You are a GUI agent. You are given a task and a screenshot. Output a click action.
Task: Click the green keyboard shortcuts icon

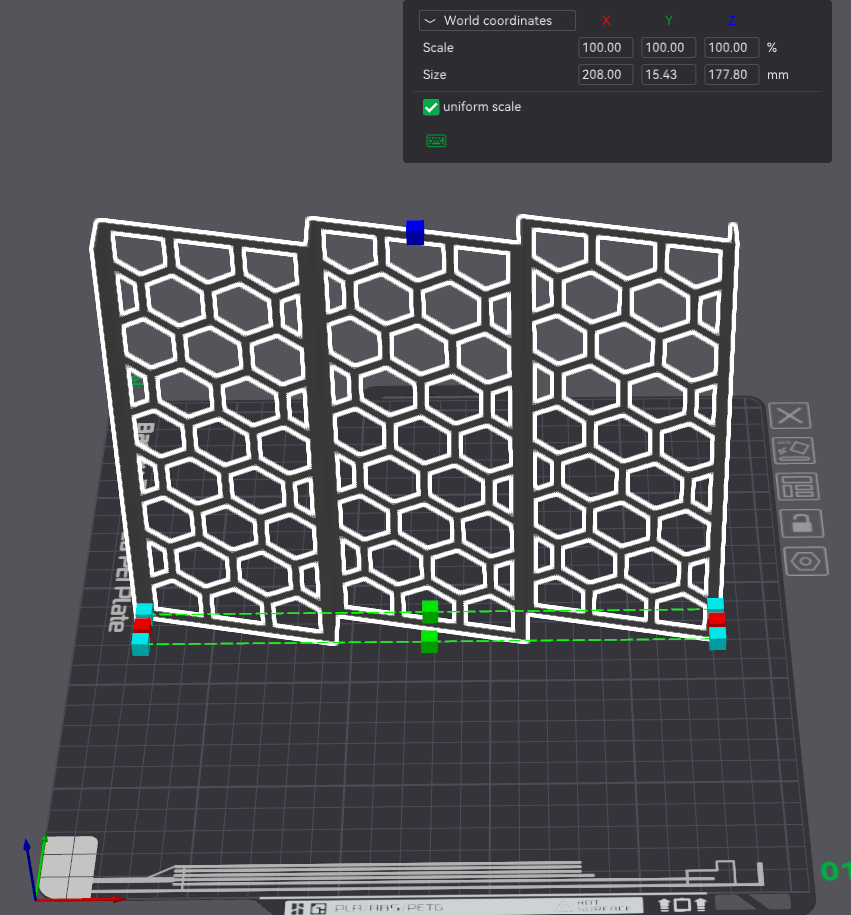coord(436,141)
